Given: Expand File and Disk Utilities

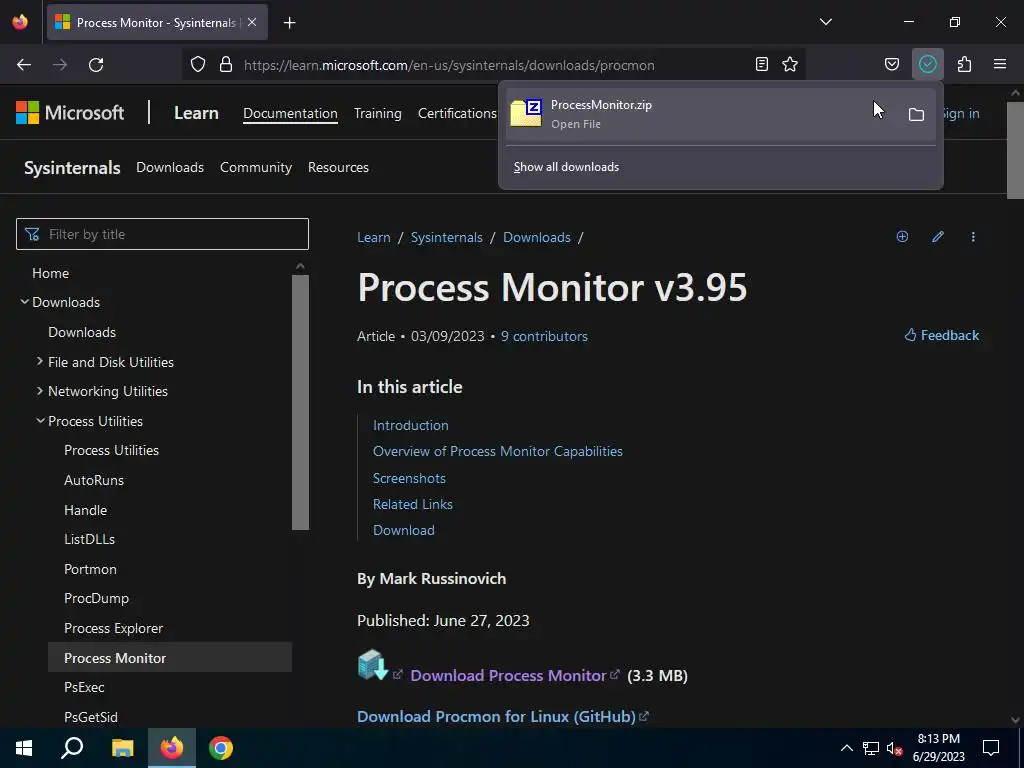Looking at the screenshot, I should (x=40, y=361).
